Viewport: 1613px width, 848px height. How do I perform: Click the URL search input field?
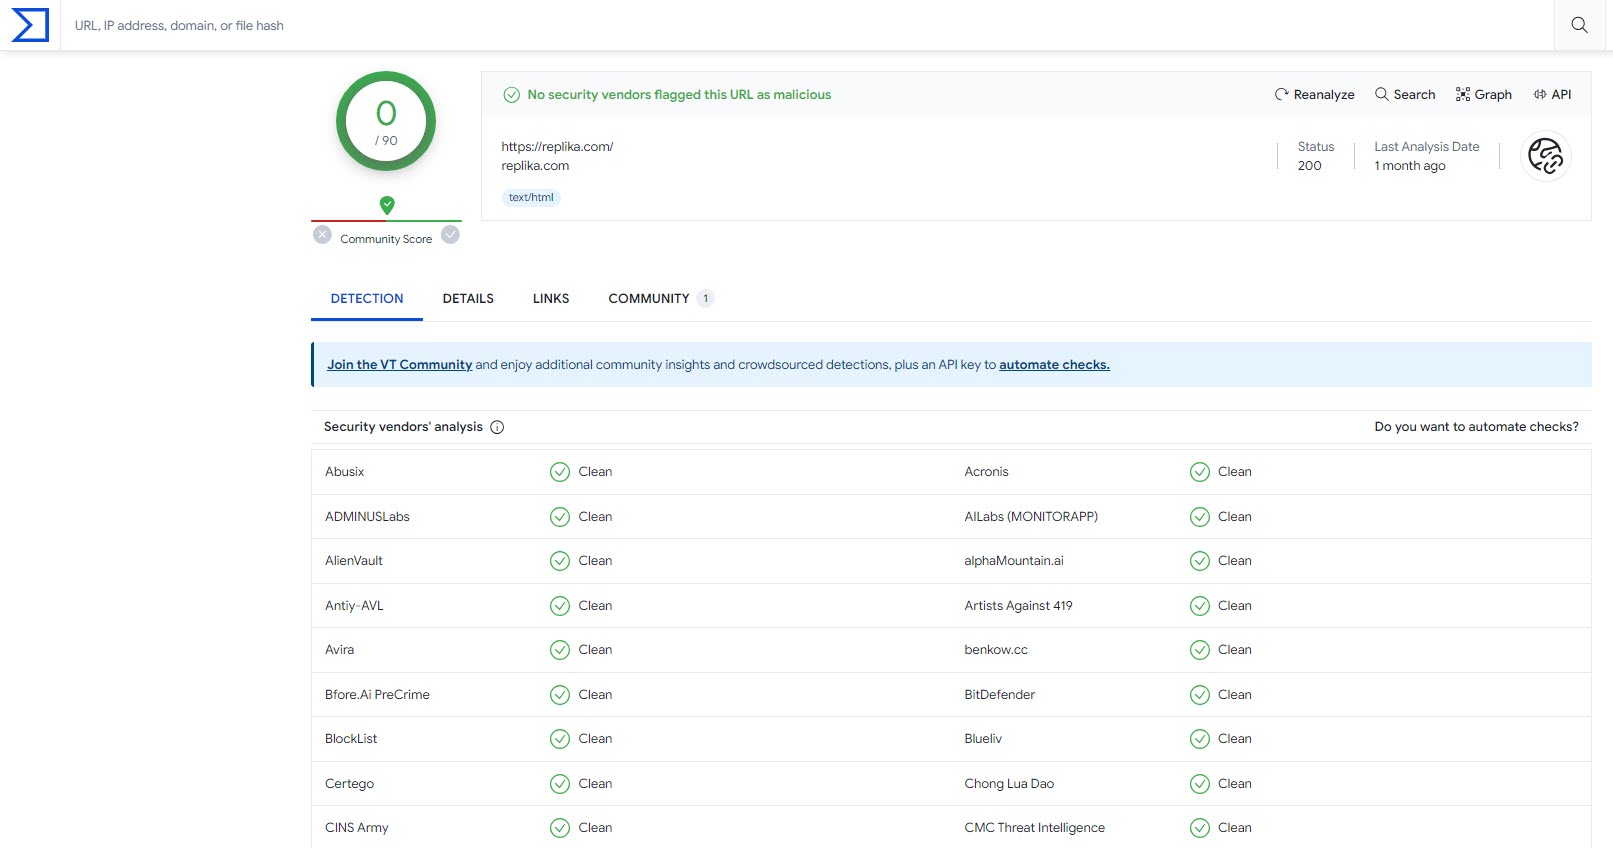pos(800,25)
